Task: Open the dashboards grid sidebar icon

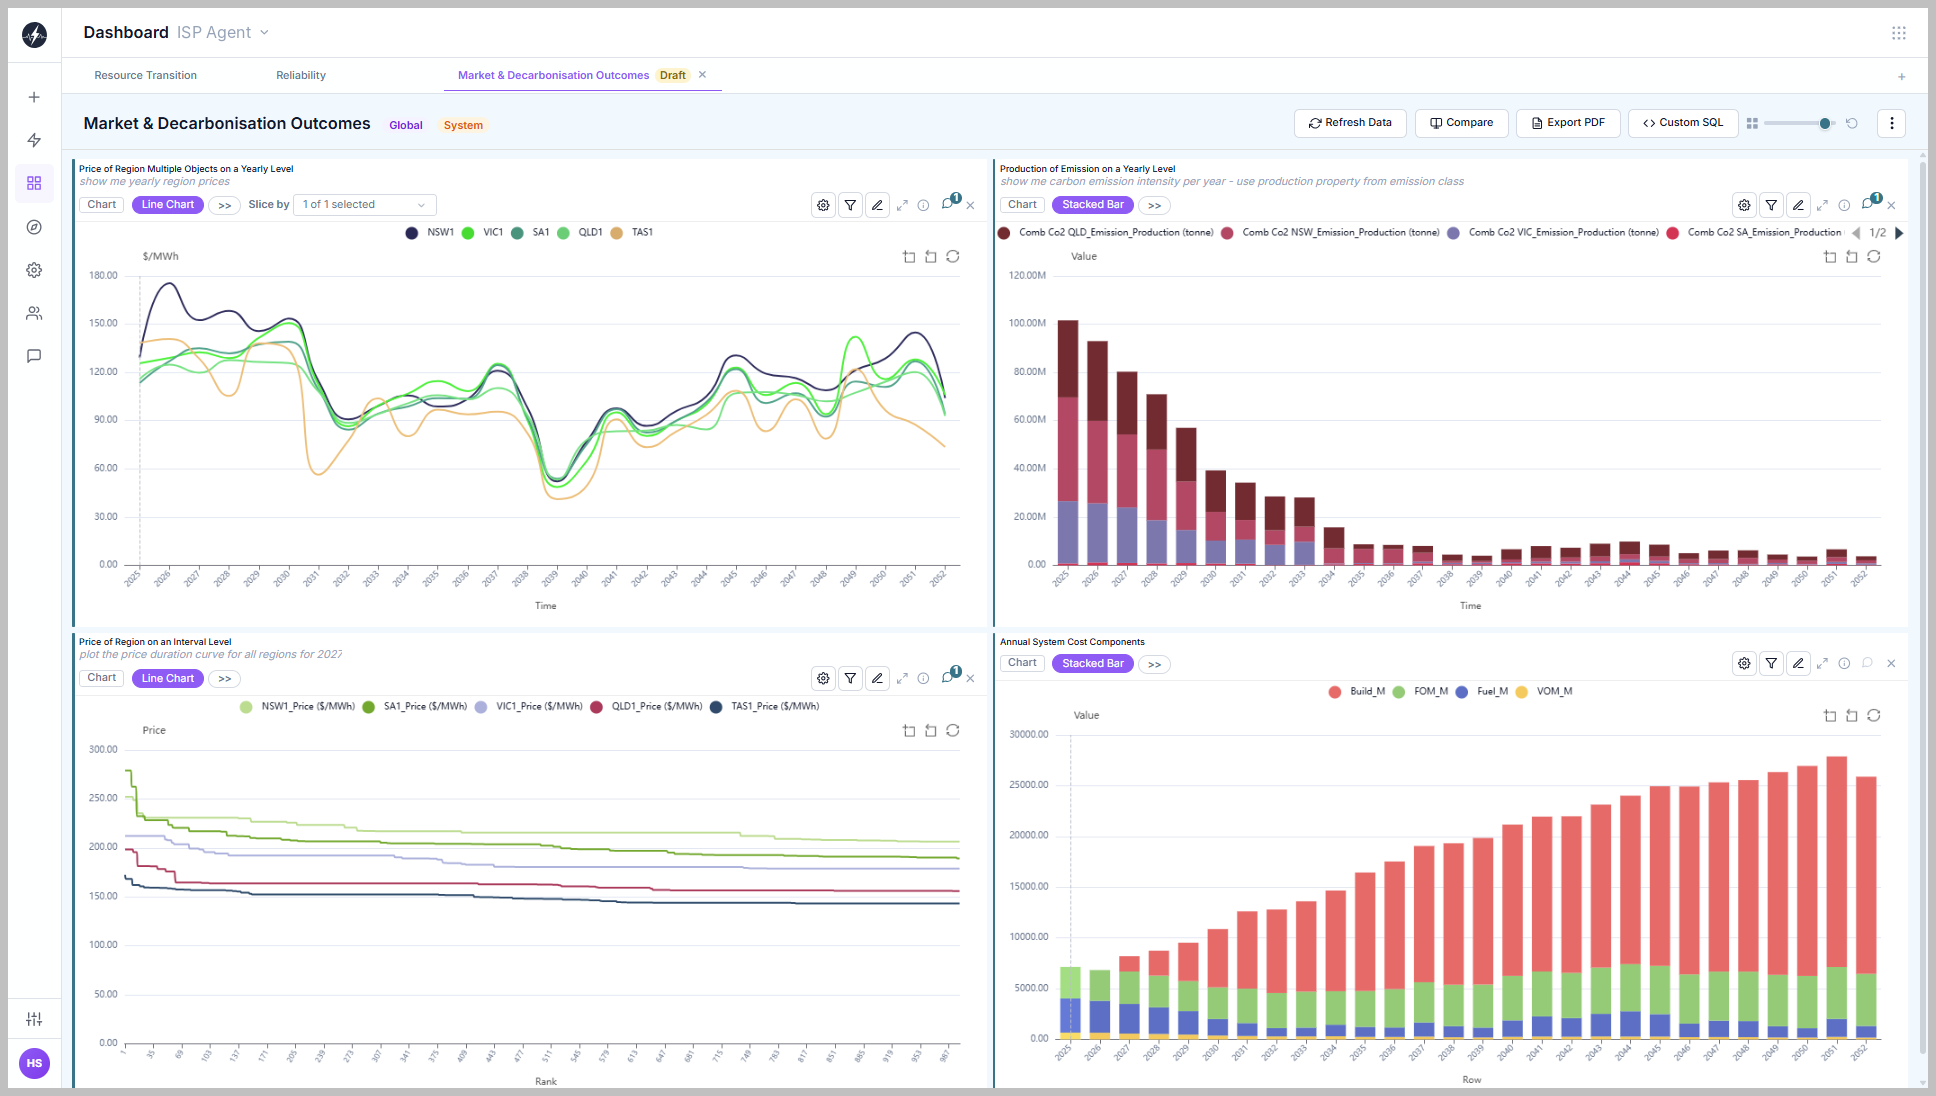Action: (x=34, y=183)
